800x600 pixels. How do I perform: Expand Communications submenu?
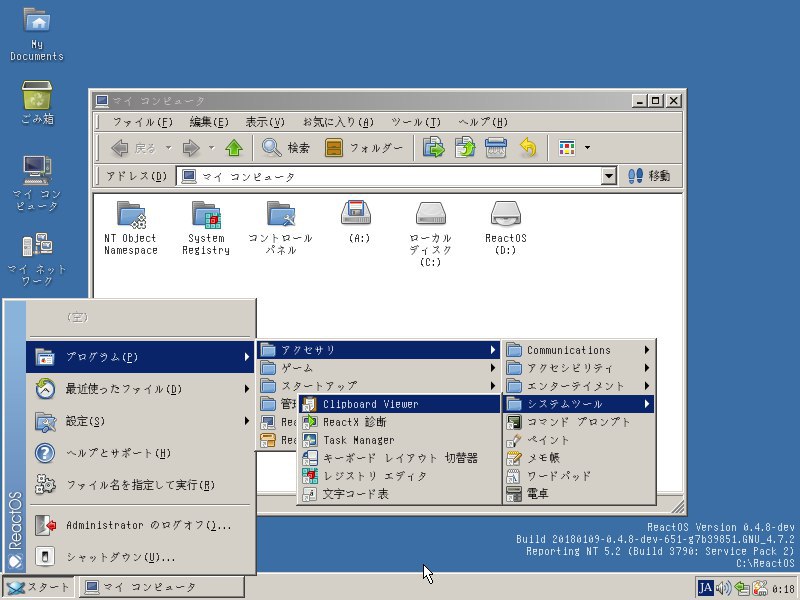point(579,350)
